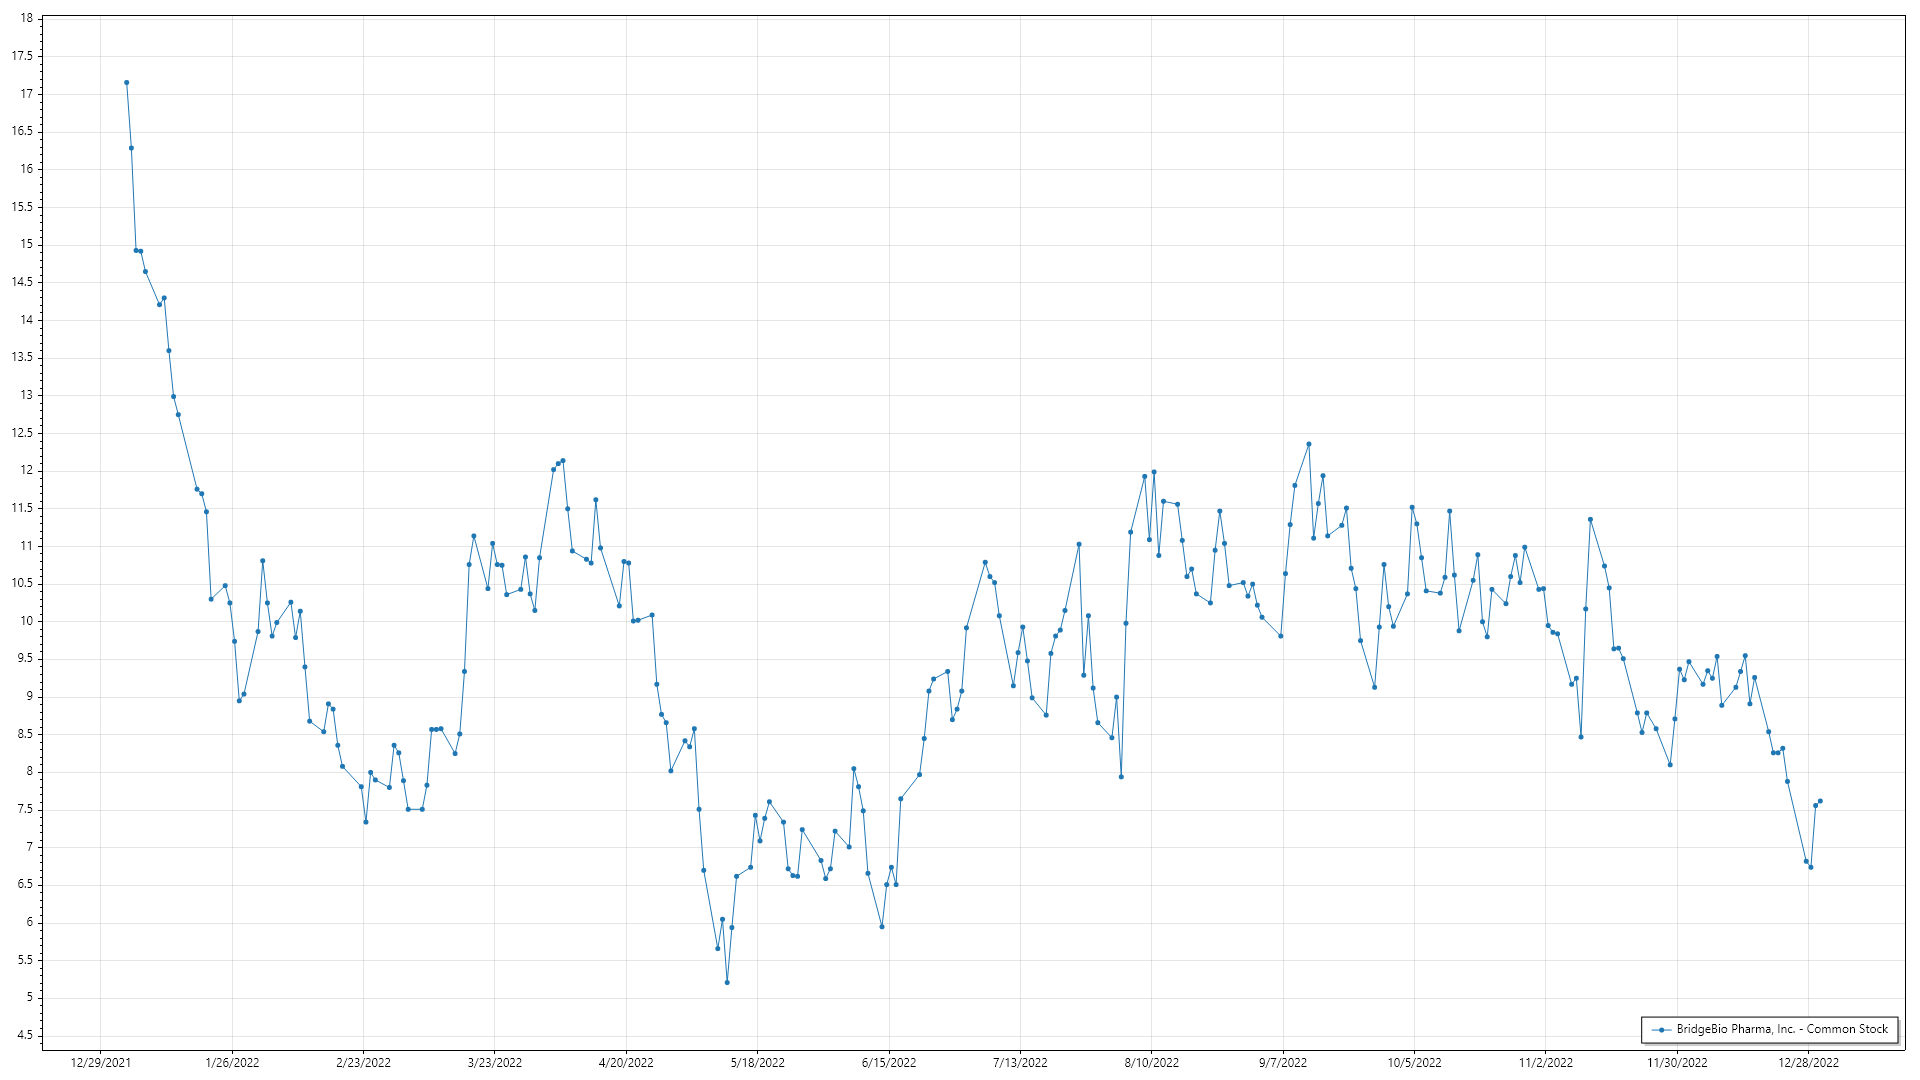
Task: Select the final data point of the series
Action: [1820, 801]
